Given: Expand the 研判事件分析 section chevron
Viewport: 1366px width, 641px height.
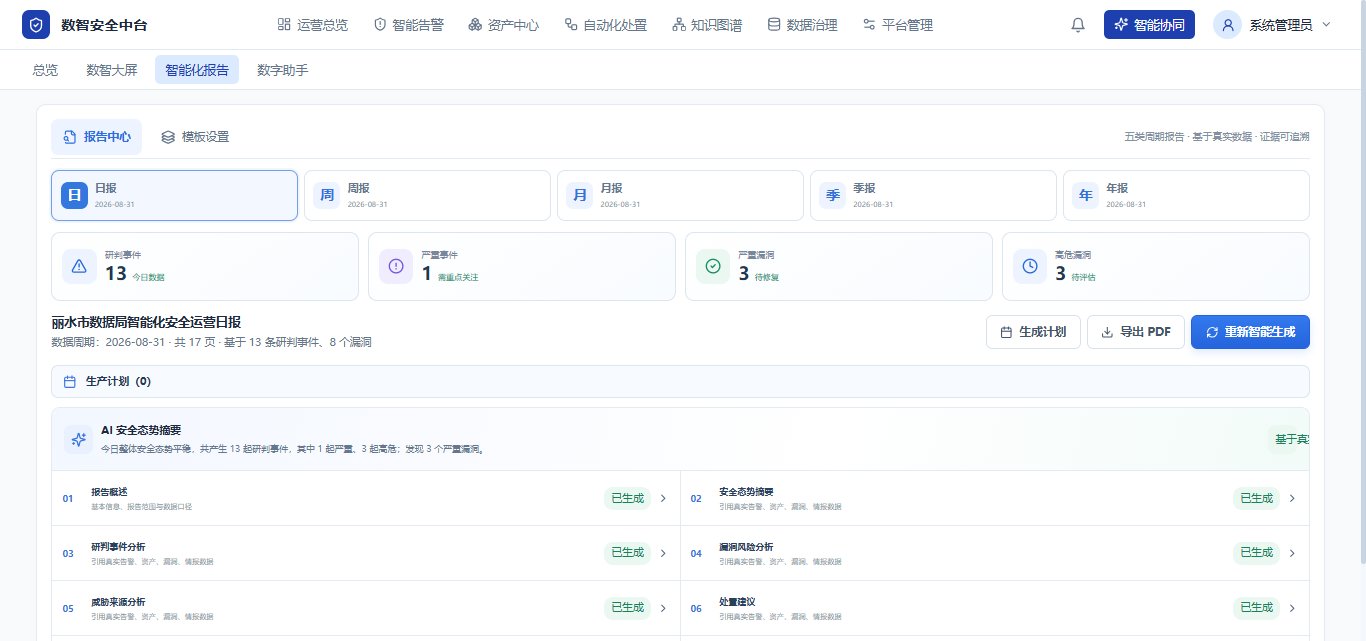Looking at the screenshot, I should [x=662, y=553].
